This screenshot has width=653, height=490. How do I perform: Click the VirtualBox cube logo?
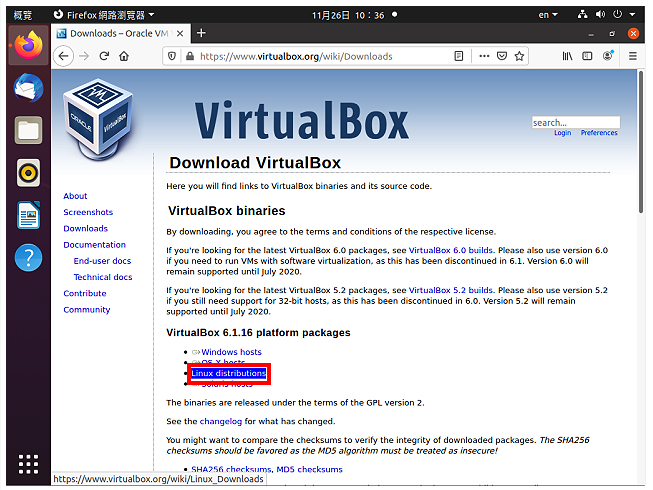tap(98, 119)
